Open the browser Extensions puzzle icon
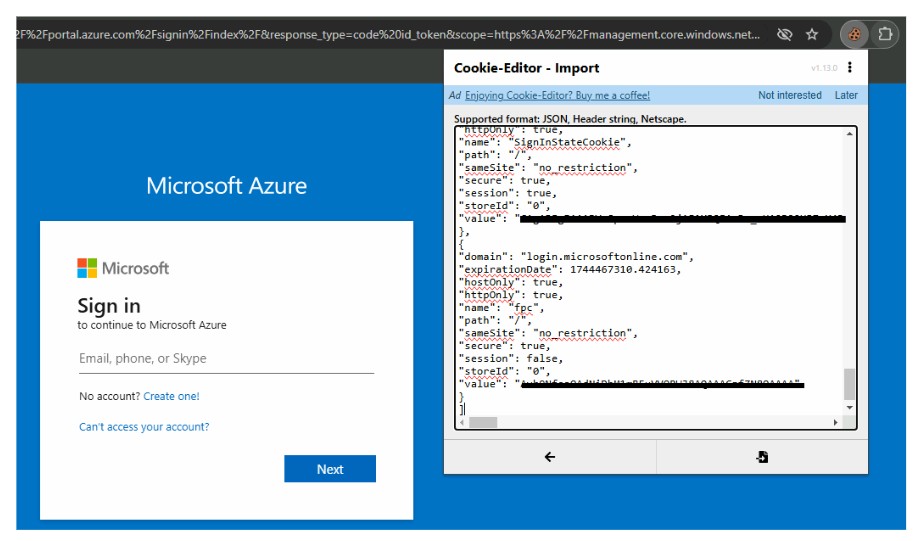 (885, 34)
